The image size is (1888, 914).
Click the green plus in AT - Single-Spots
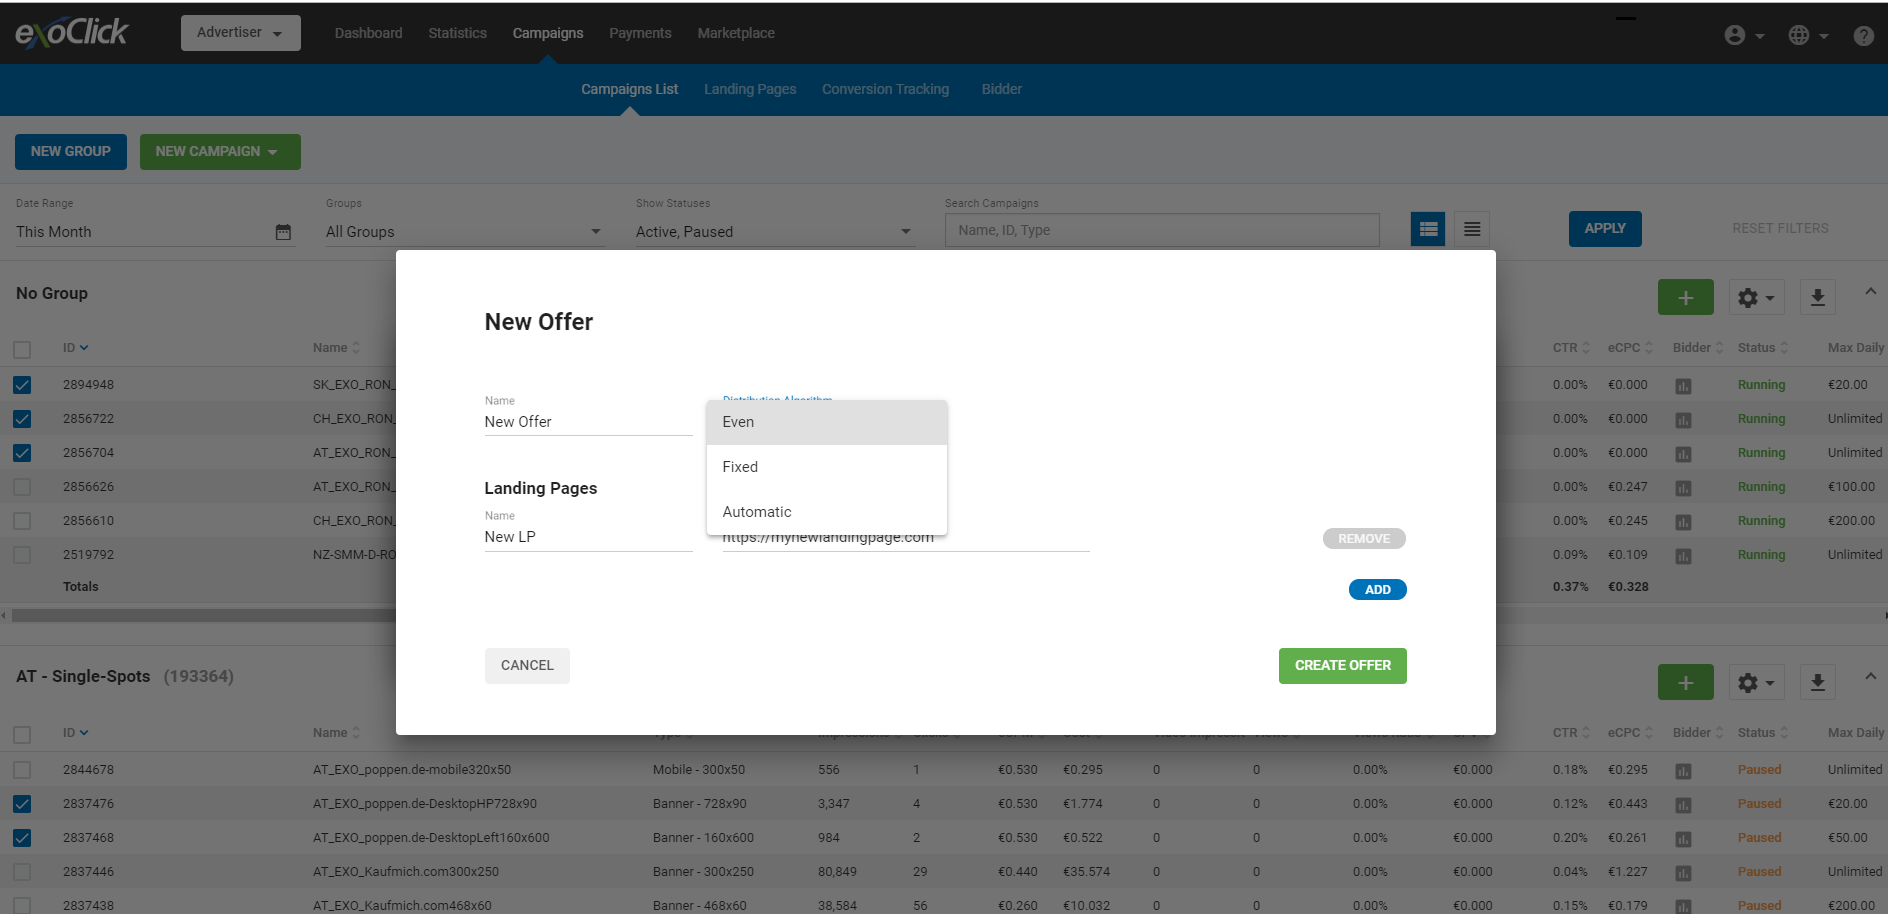[1685, 682]
